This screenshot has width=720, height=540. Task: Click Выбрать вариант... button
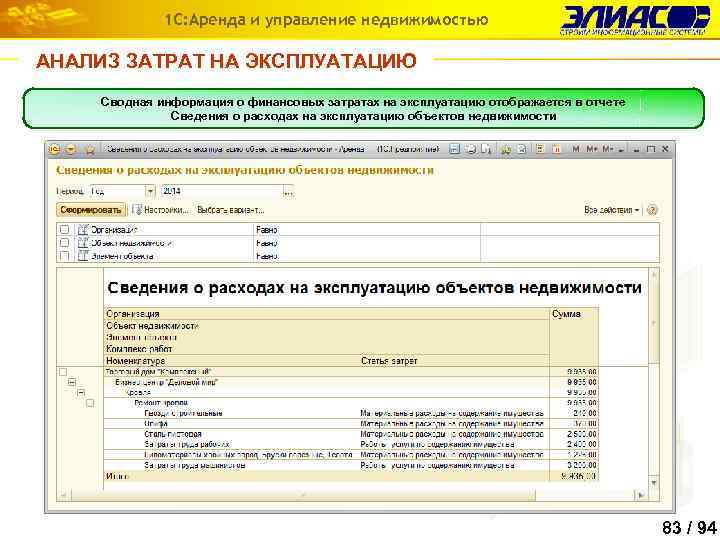[x=231, y=210]
